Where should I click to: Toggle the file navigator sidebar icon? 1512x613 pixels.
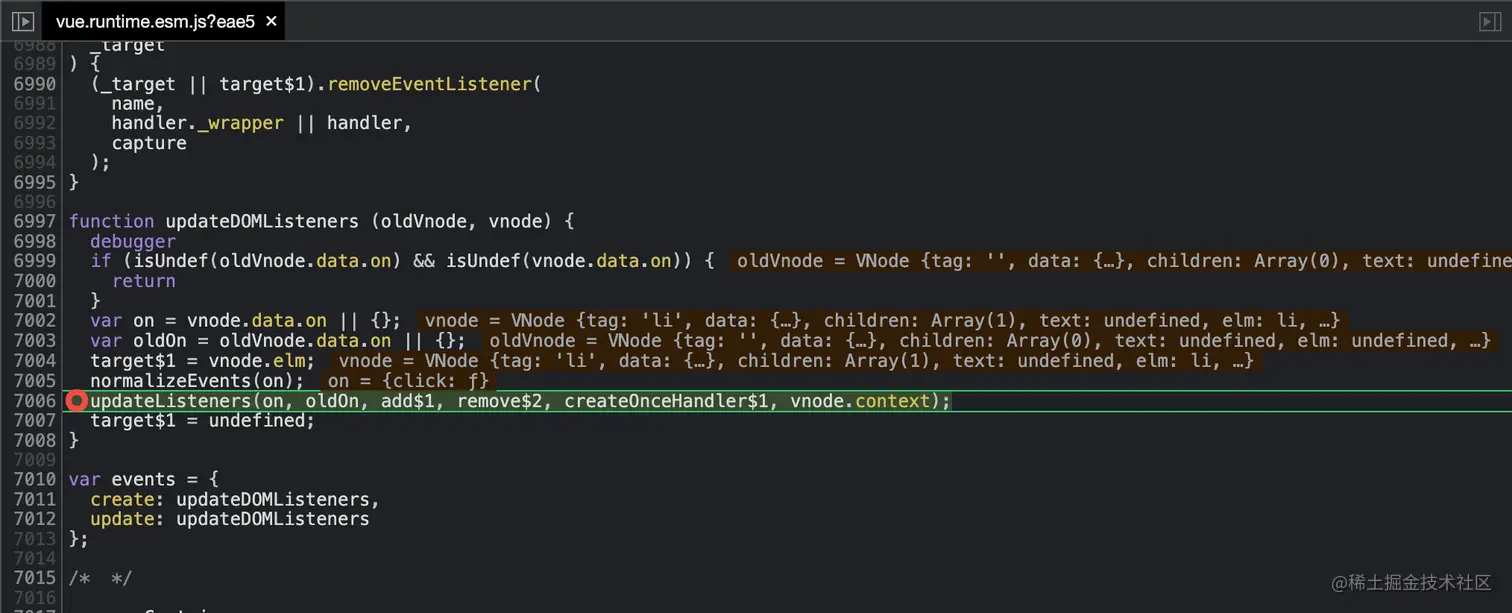click(x=22, y=21)
